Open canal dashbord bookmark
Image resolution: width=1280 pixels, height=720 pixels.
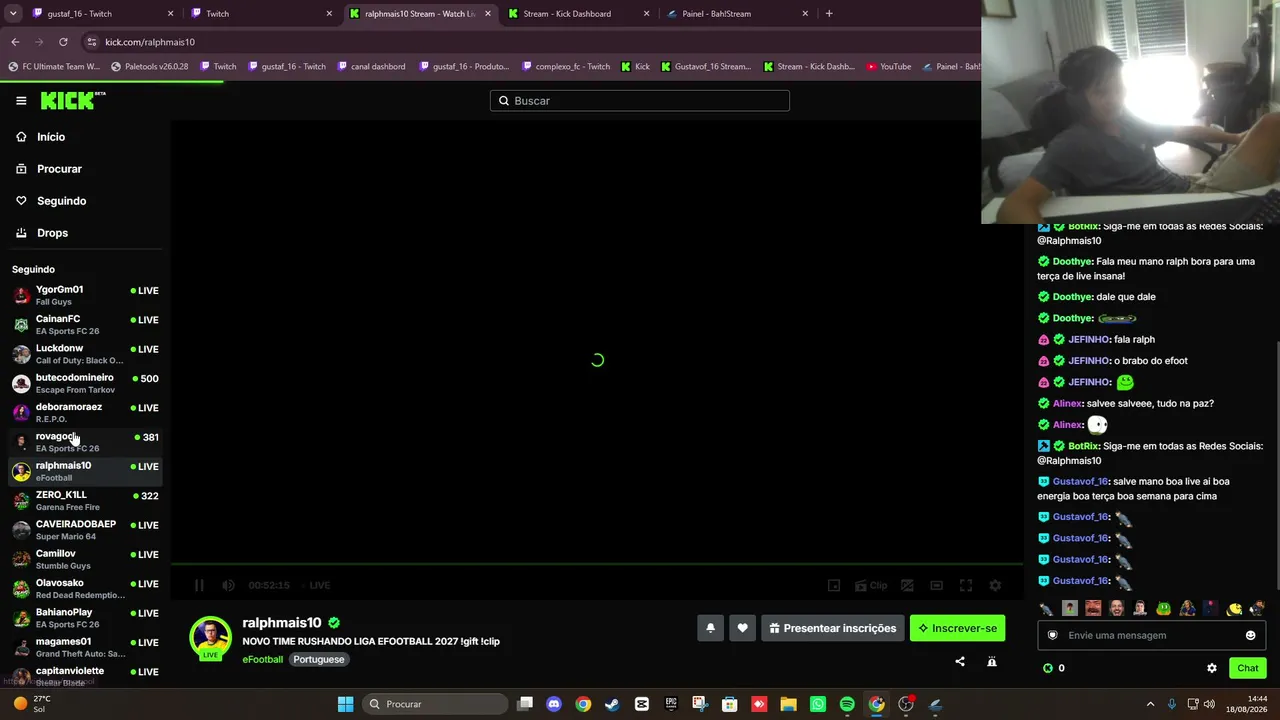371,67
